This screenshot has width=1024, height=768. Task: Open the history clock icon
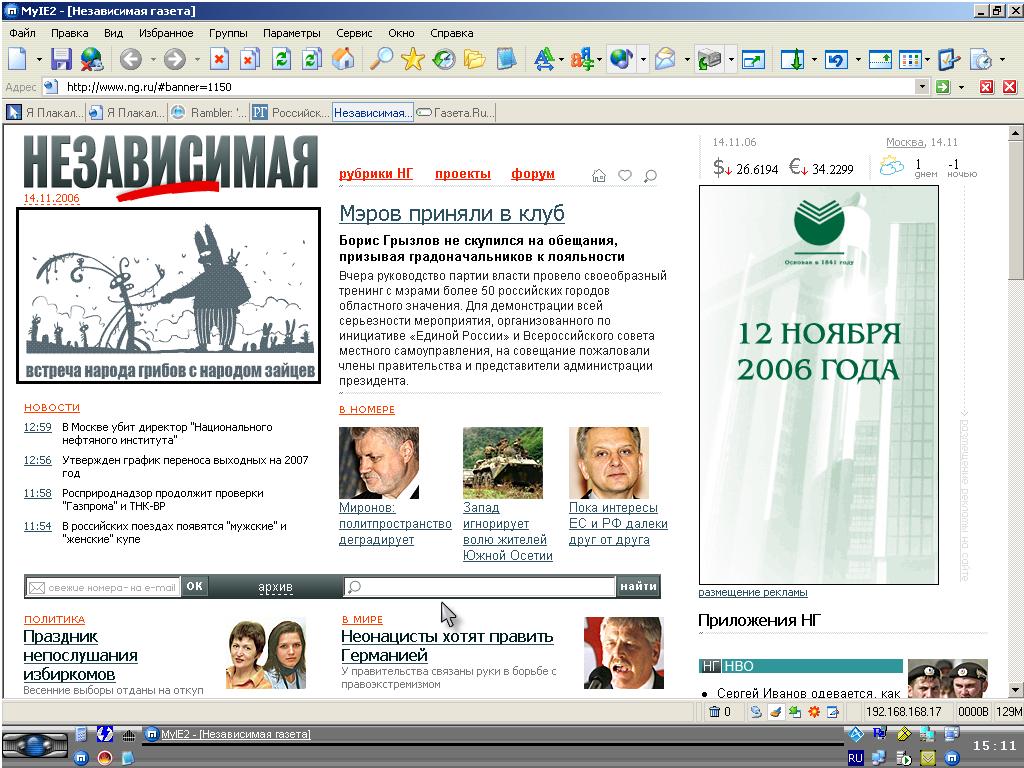click(444, 59)
